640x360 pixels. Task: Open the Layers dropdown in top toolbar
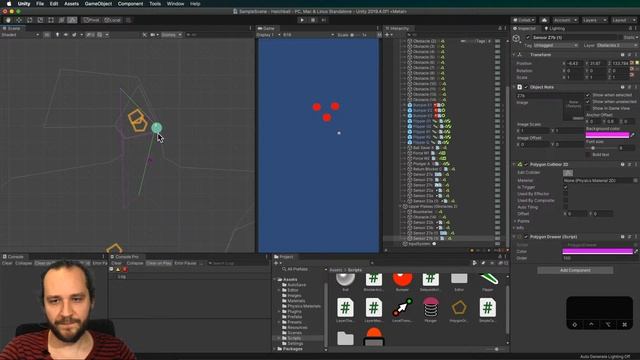point(594,20)
